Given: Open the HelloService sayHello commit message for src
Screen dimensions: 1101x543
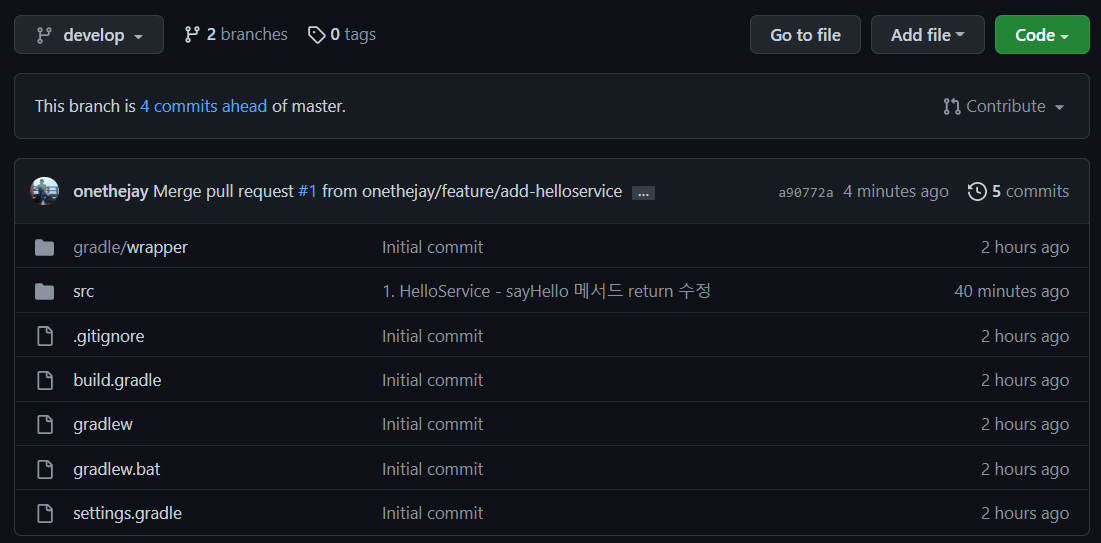Looking at the screenshot, I should [546, 291].
